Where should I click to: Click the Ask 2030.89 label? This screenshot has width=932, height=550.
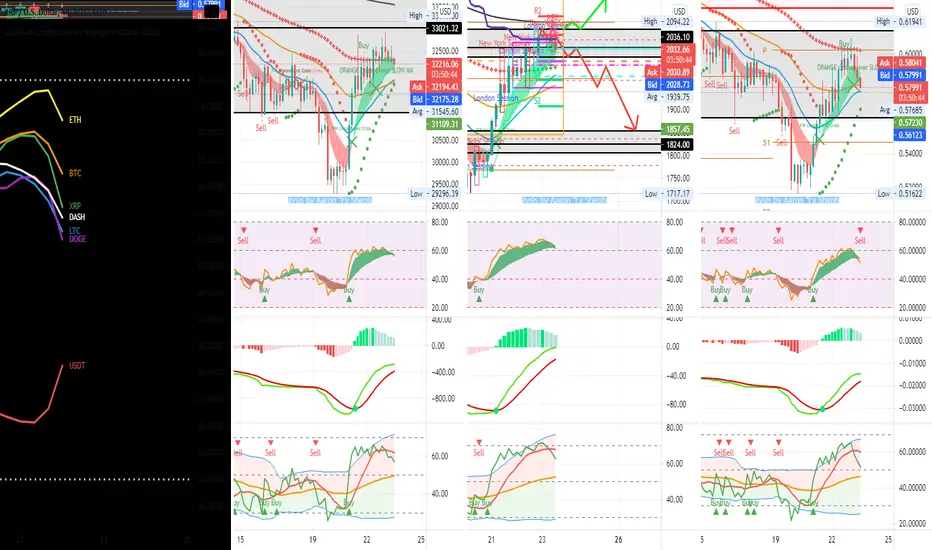point(668,73)
